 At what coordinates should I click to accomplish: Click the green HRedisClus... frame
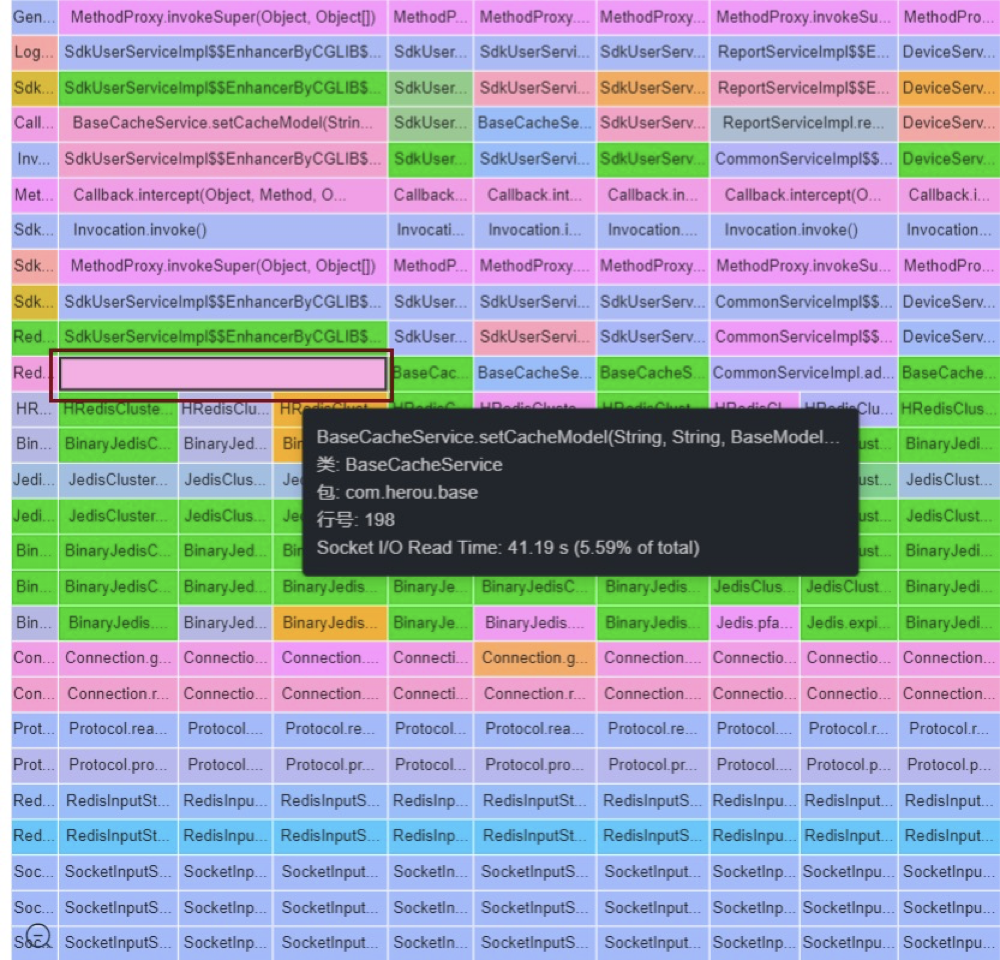pos(948,408)
